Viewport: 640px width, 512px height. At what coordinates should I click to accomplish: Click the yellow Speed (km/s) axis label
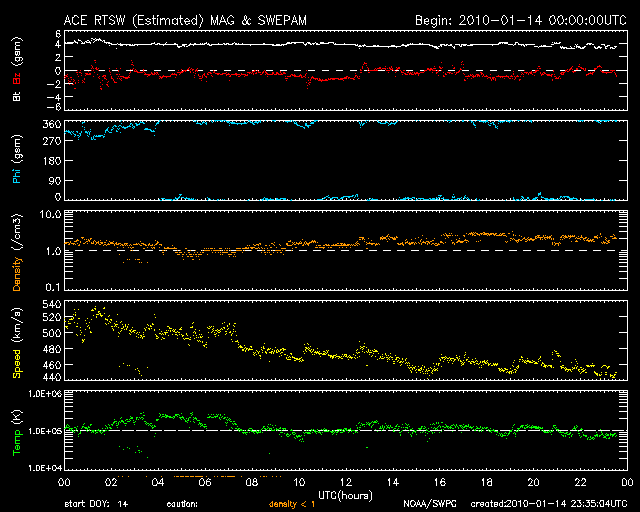click(17, 341)
